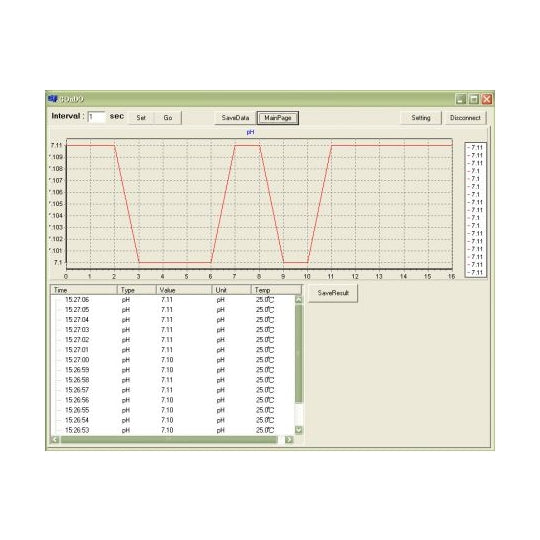540x540 pixels.
Task: Select the row with time 15:27:02
Action: tap(173, 340)
